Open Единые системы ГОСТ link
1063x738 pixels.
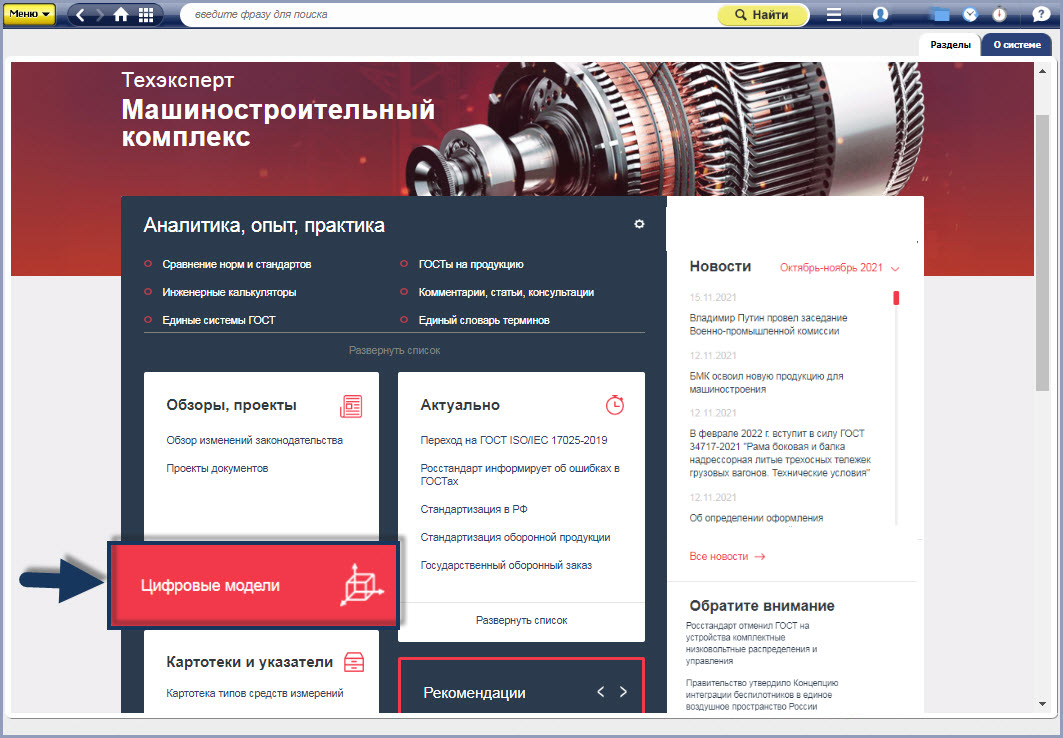[219, 320]
